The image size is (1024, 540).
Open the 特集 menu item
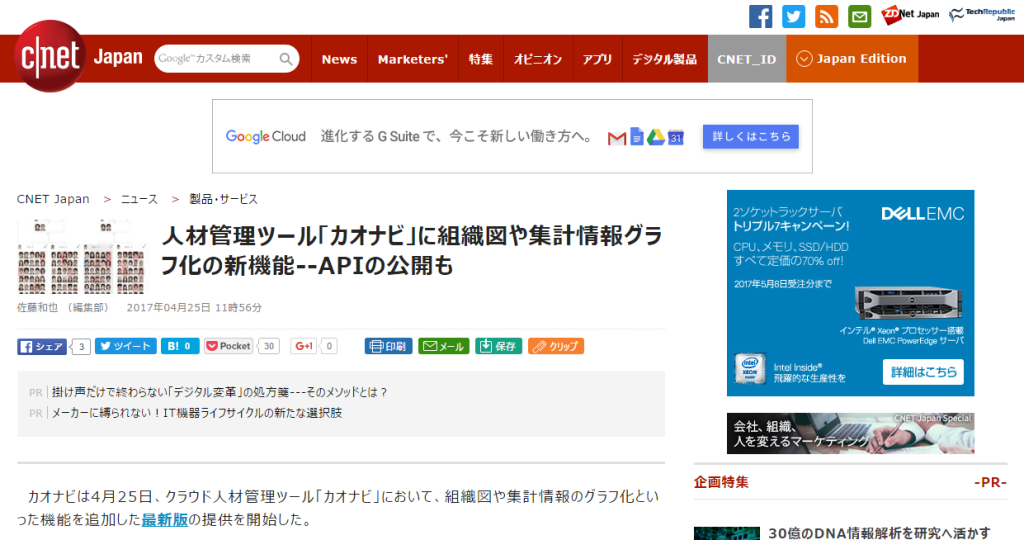tap(481, 59)
